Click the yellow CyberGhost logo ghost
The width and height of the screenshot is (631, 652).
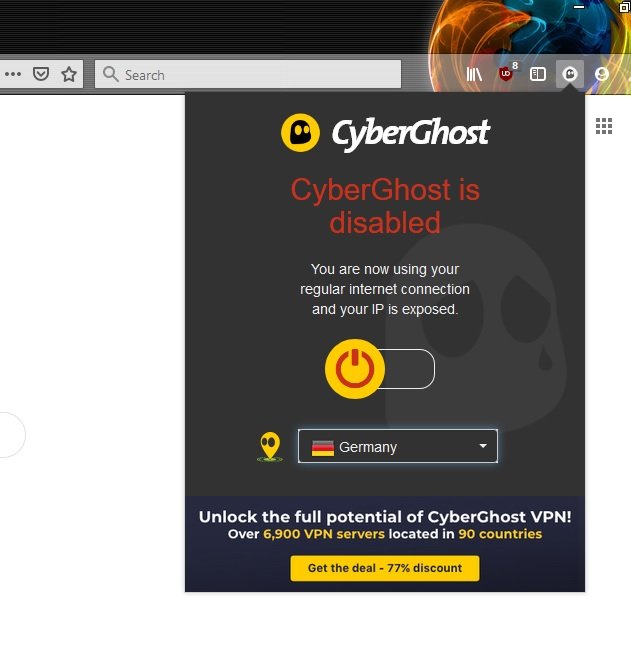[300, 133]
